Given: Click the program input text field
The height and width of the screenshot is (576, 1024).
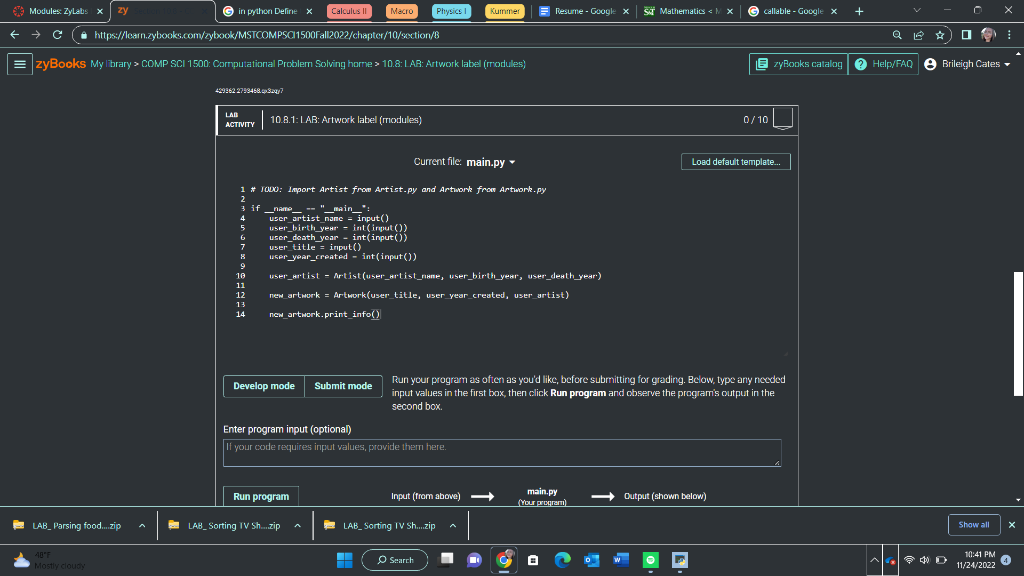Looking at the screenshot, I should (x=502, y=452).
